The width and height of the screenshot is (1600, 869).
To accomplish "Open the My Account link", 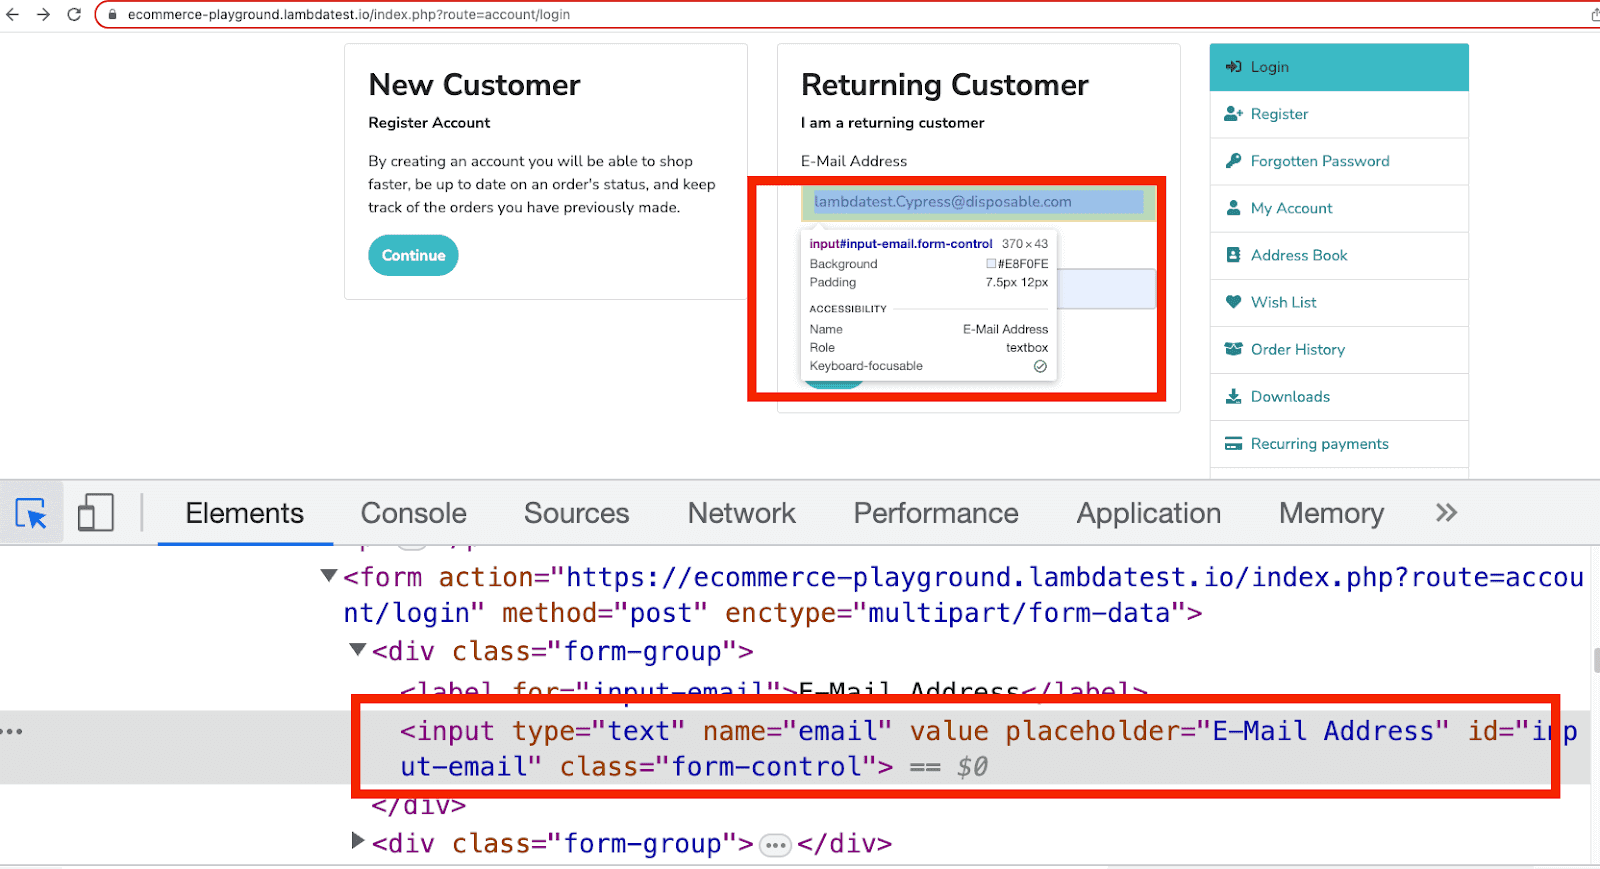I will click(1291, 208).
